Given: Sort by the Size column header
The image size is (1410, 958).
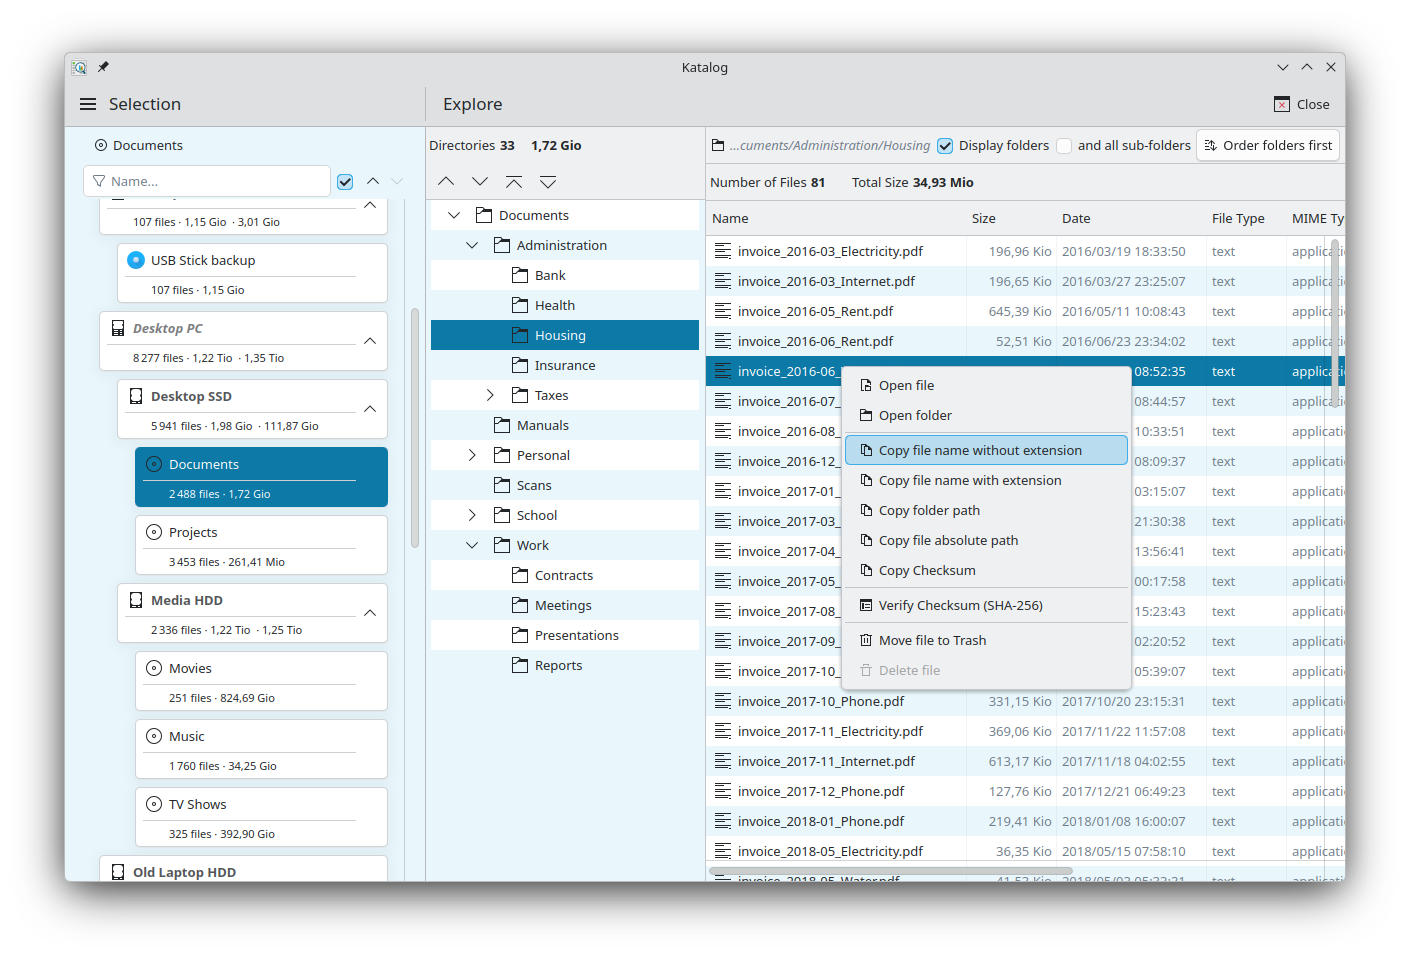Looking at the screenshot, I should pyautogui.click(x=1011, y=218).
